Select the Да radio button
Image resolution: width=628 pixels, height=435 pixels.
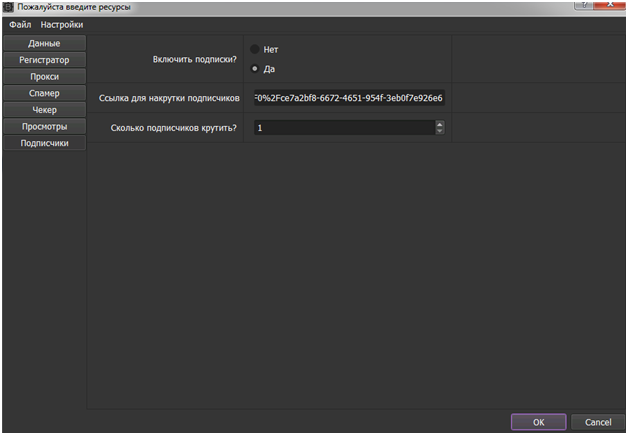pyautogui.click(x=255, y=69)
